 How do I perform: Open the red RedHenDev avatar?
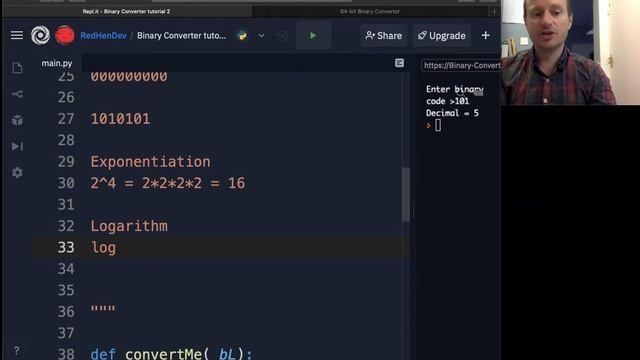[x=65, y=36]
